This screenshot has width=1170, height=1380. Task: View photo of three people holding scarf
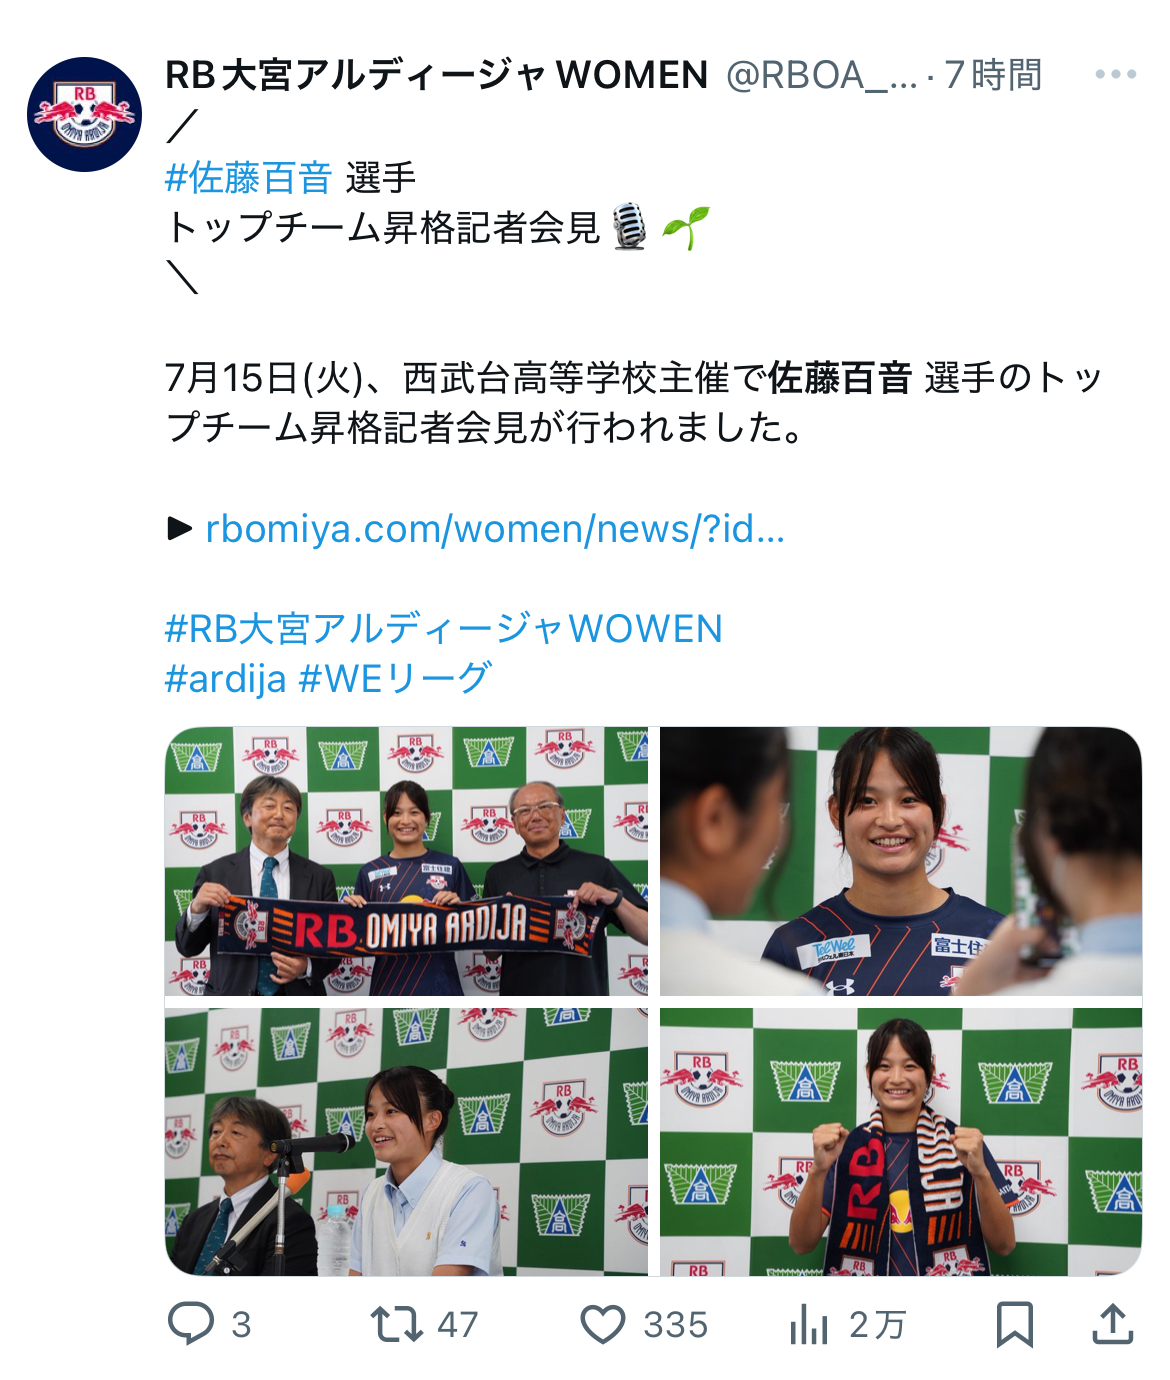coord(406,861)
